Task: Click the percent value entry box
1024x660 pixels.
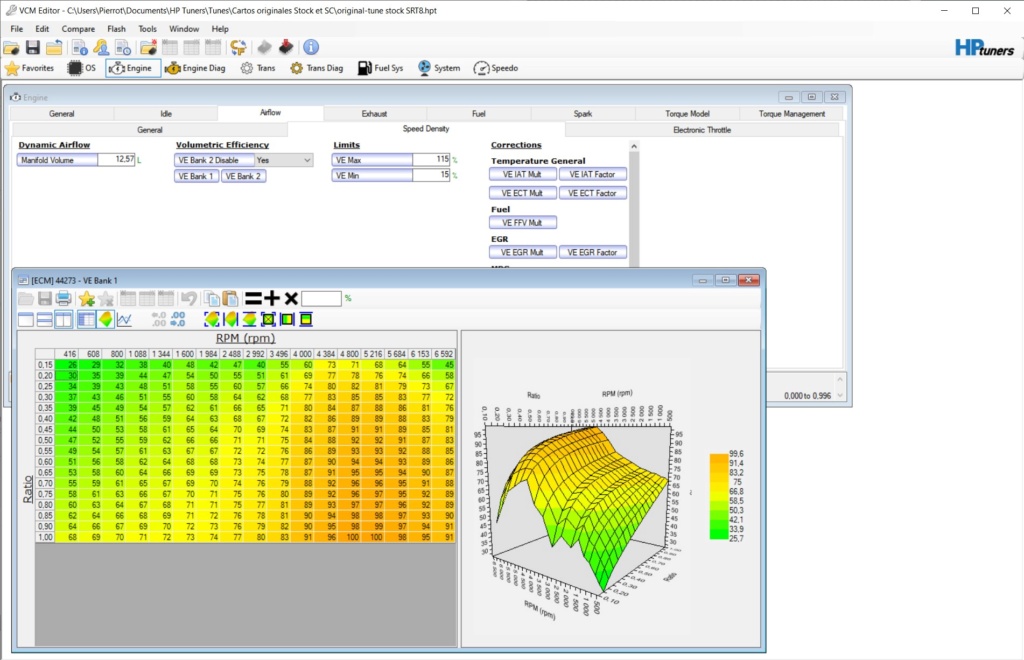Action: click(321, 299)
